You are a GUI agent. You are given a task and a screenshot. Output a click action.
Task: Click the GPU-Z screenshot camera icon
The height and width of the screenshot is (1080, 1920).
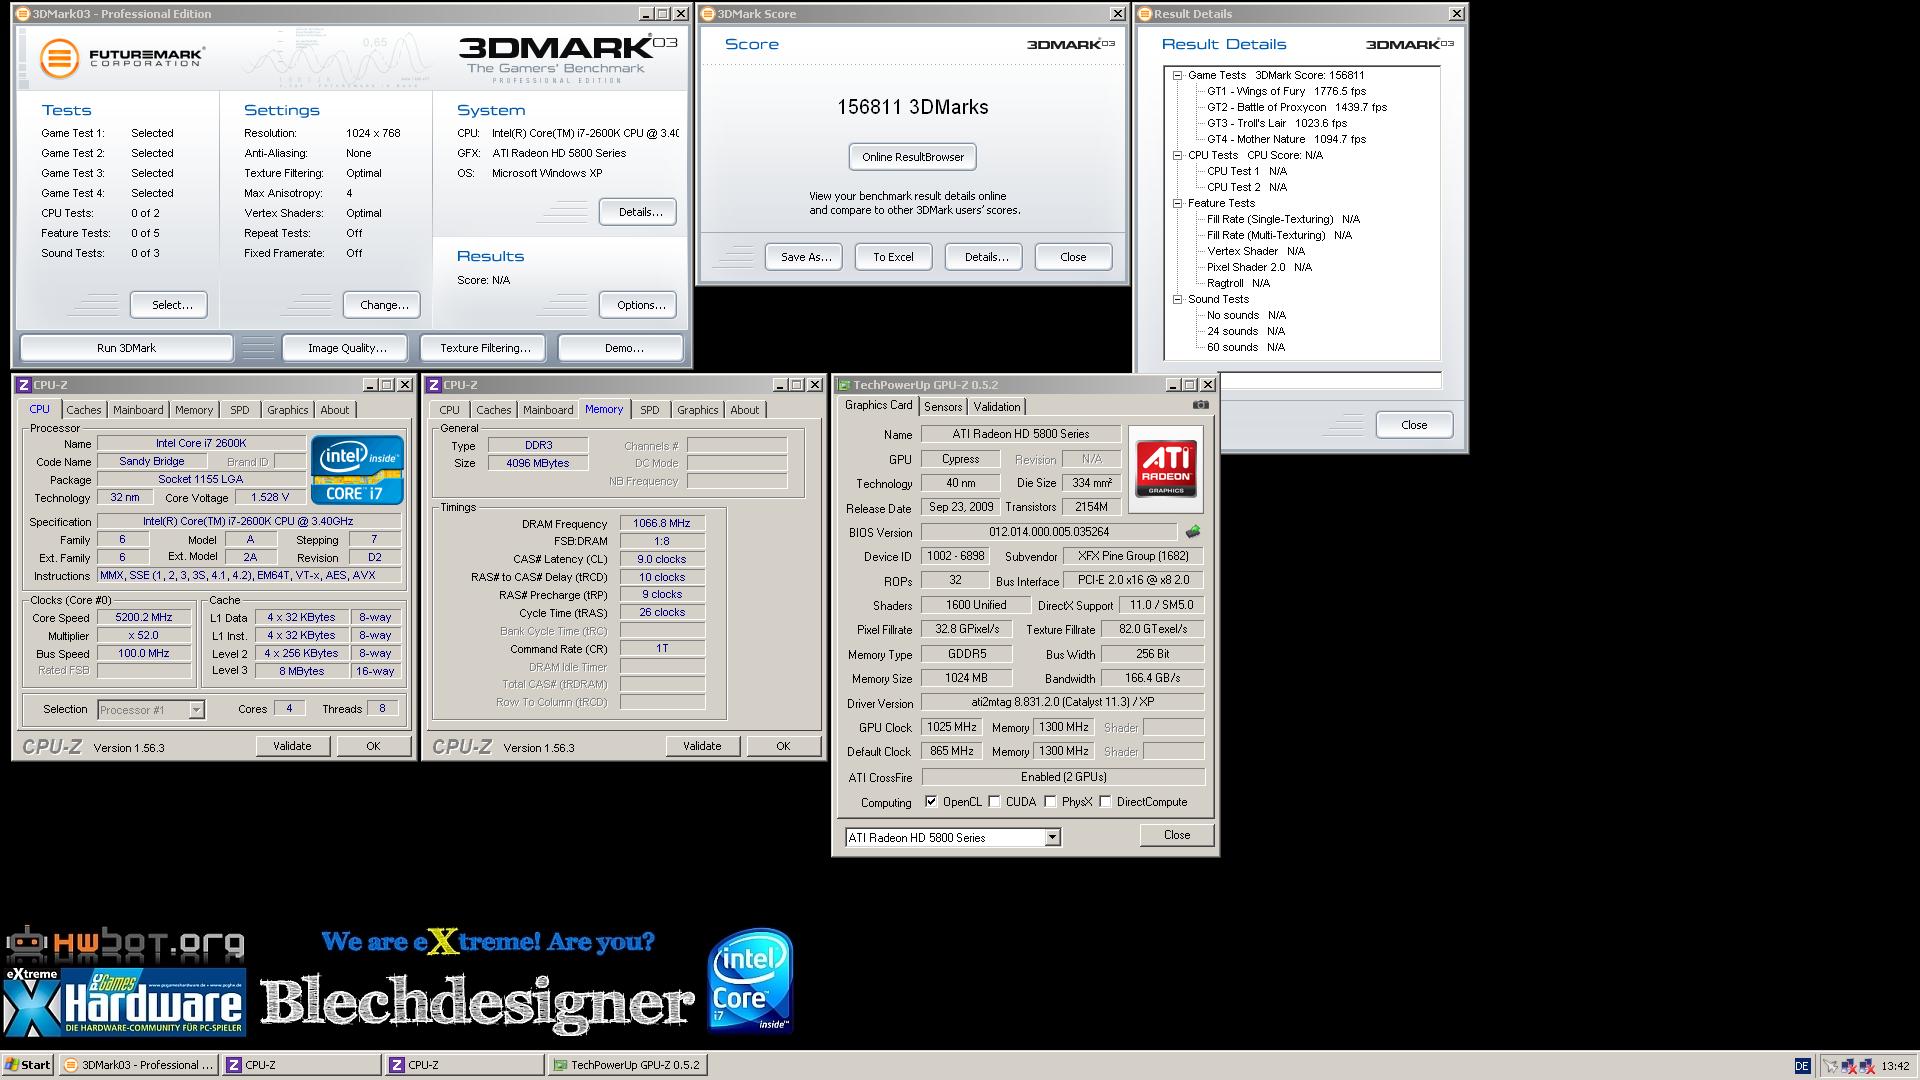[x=1201, y=405]
